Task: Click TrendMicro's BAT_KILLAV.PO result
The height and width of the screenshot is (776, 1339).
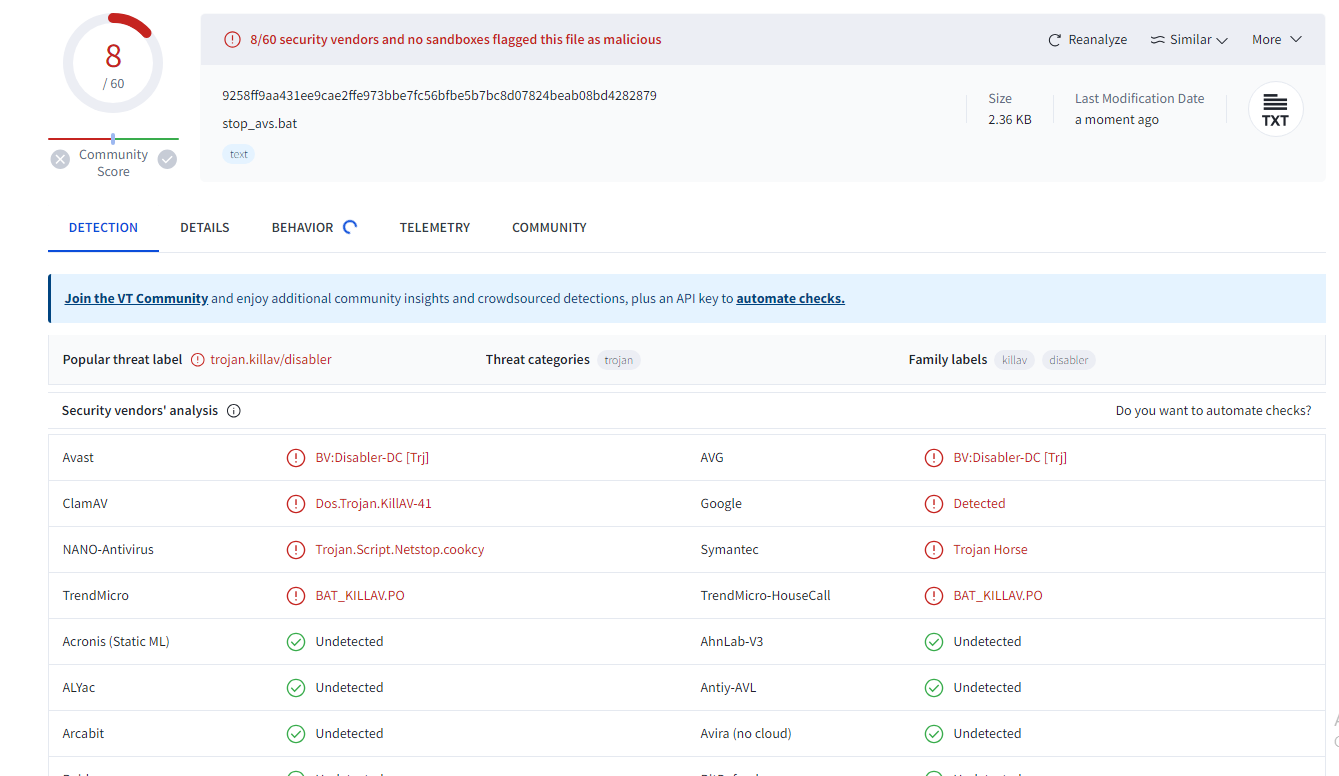Action: [x=360, y=596]
